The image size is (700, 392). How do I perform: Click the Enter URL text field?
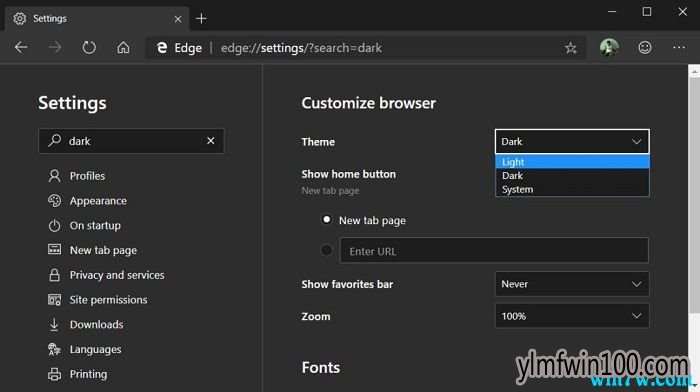pos(494,250)
